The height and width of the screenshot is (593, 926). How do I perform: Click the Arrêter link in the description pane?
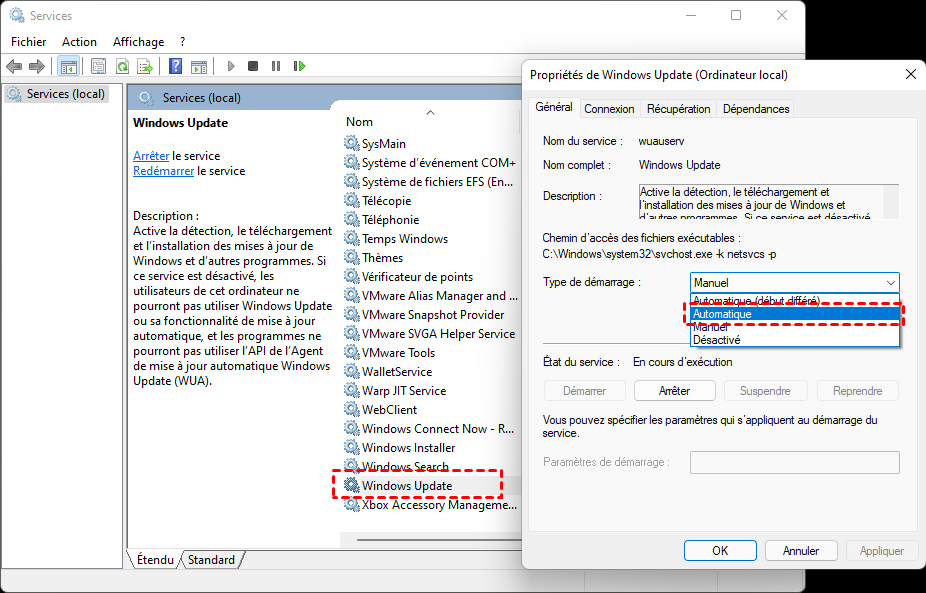coord(151,156)
